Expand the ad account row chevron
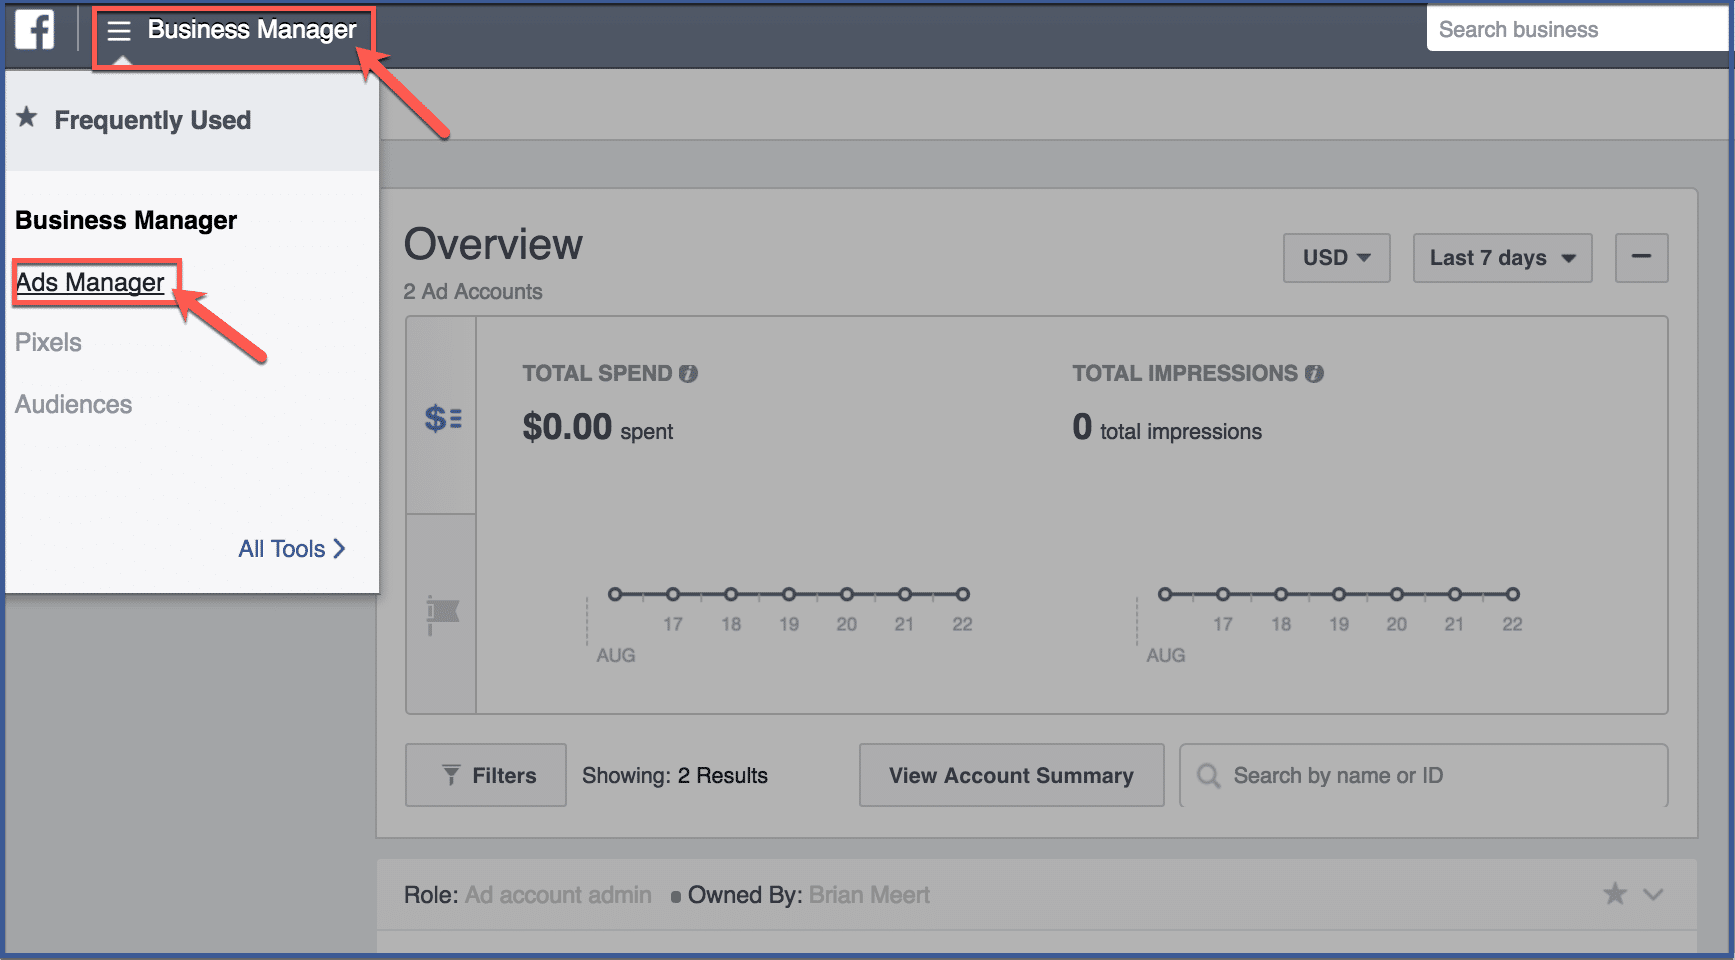Viewport: 1735px width, 960px height. click(x=1653, y=894)
